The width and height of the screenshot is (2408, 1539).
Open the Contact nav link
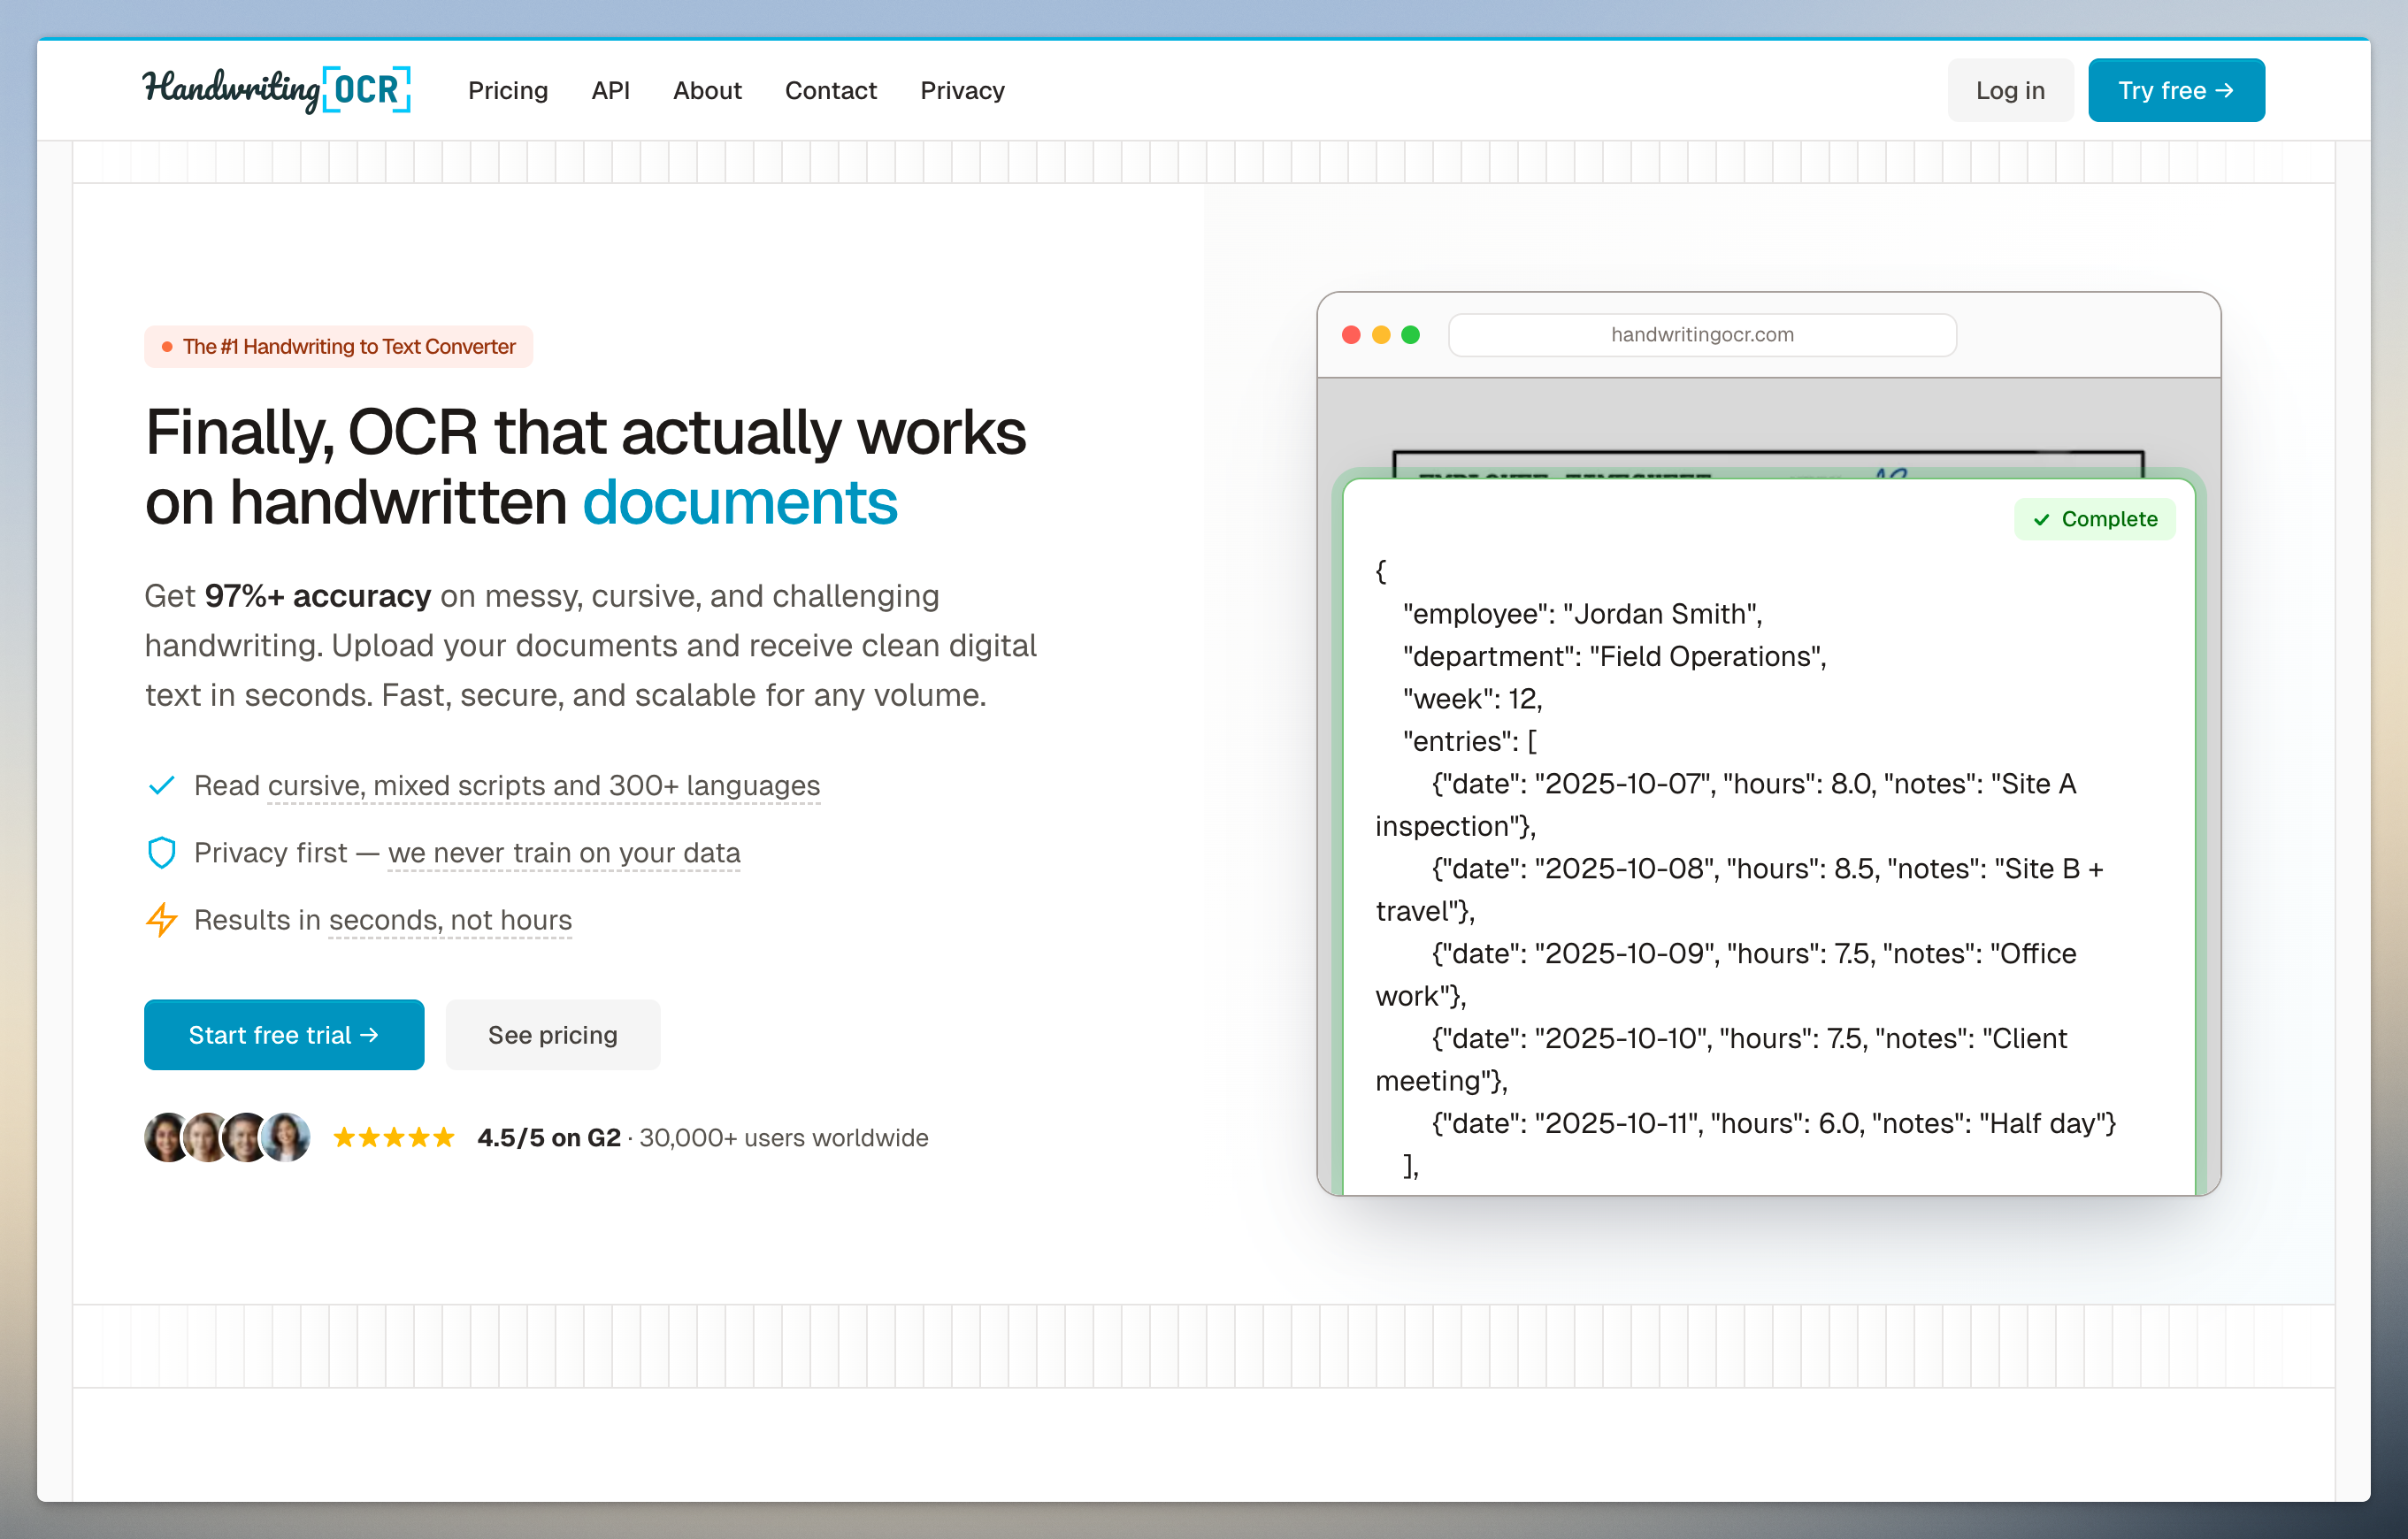(830, 90)
